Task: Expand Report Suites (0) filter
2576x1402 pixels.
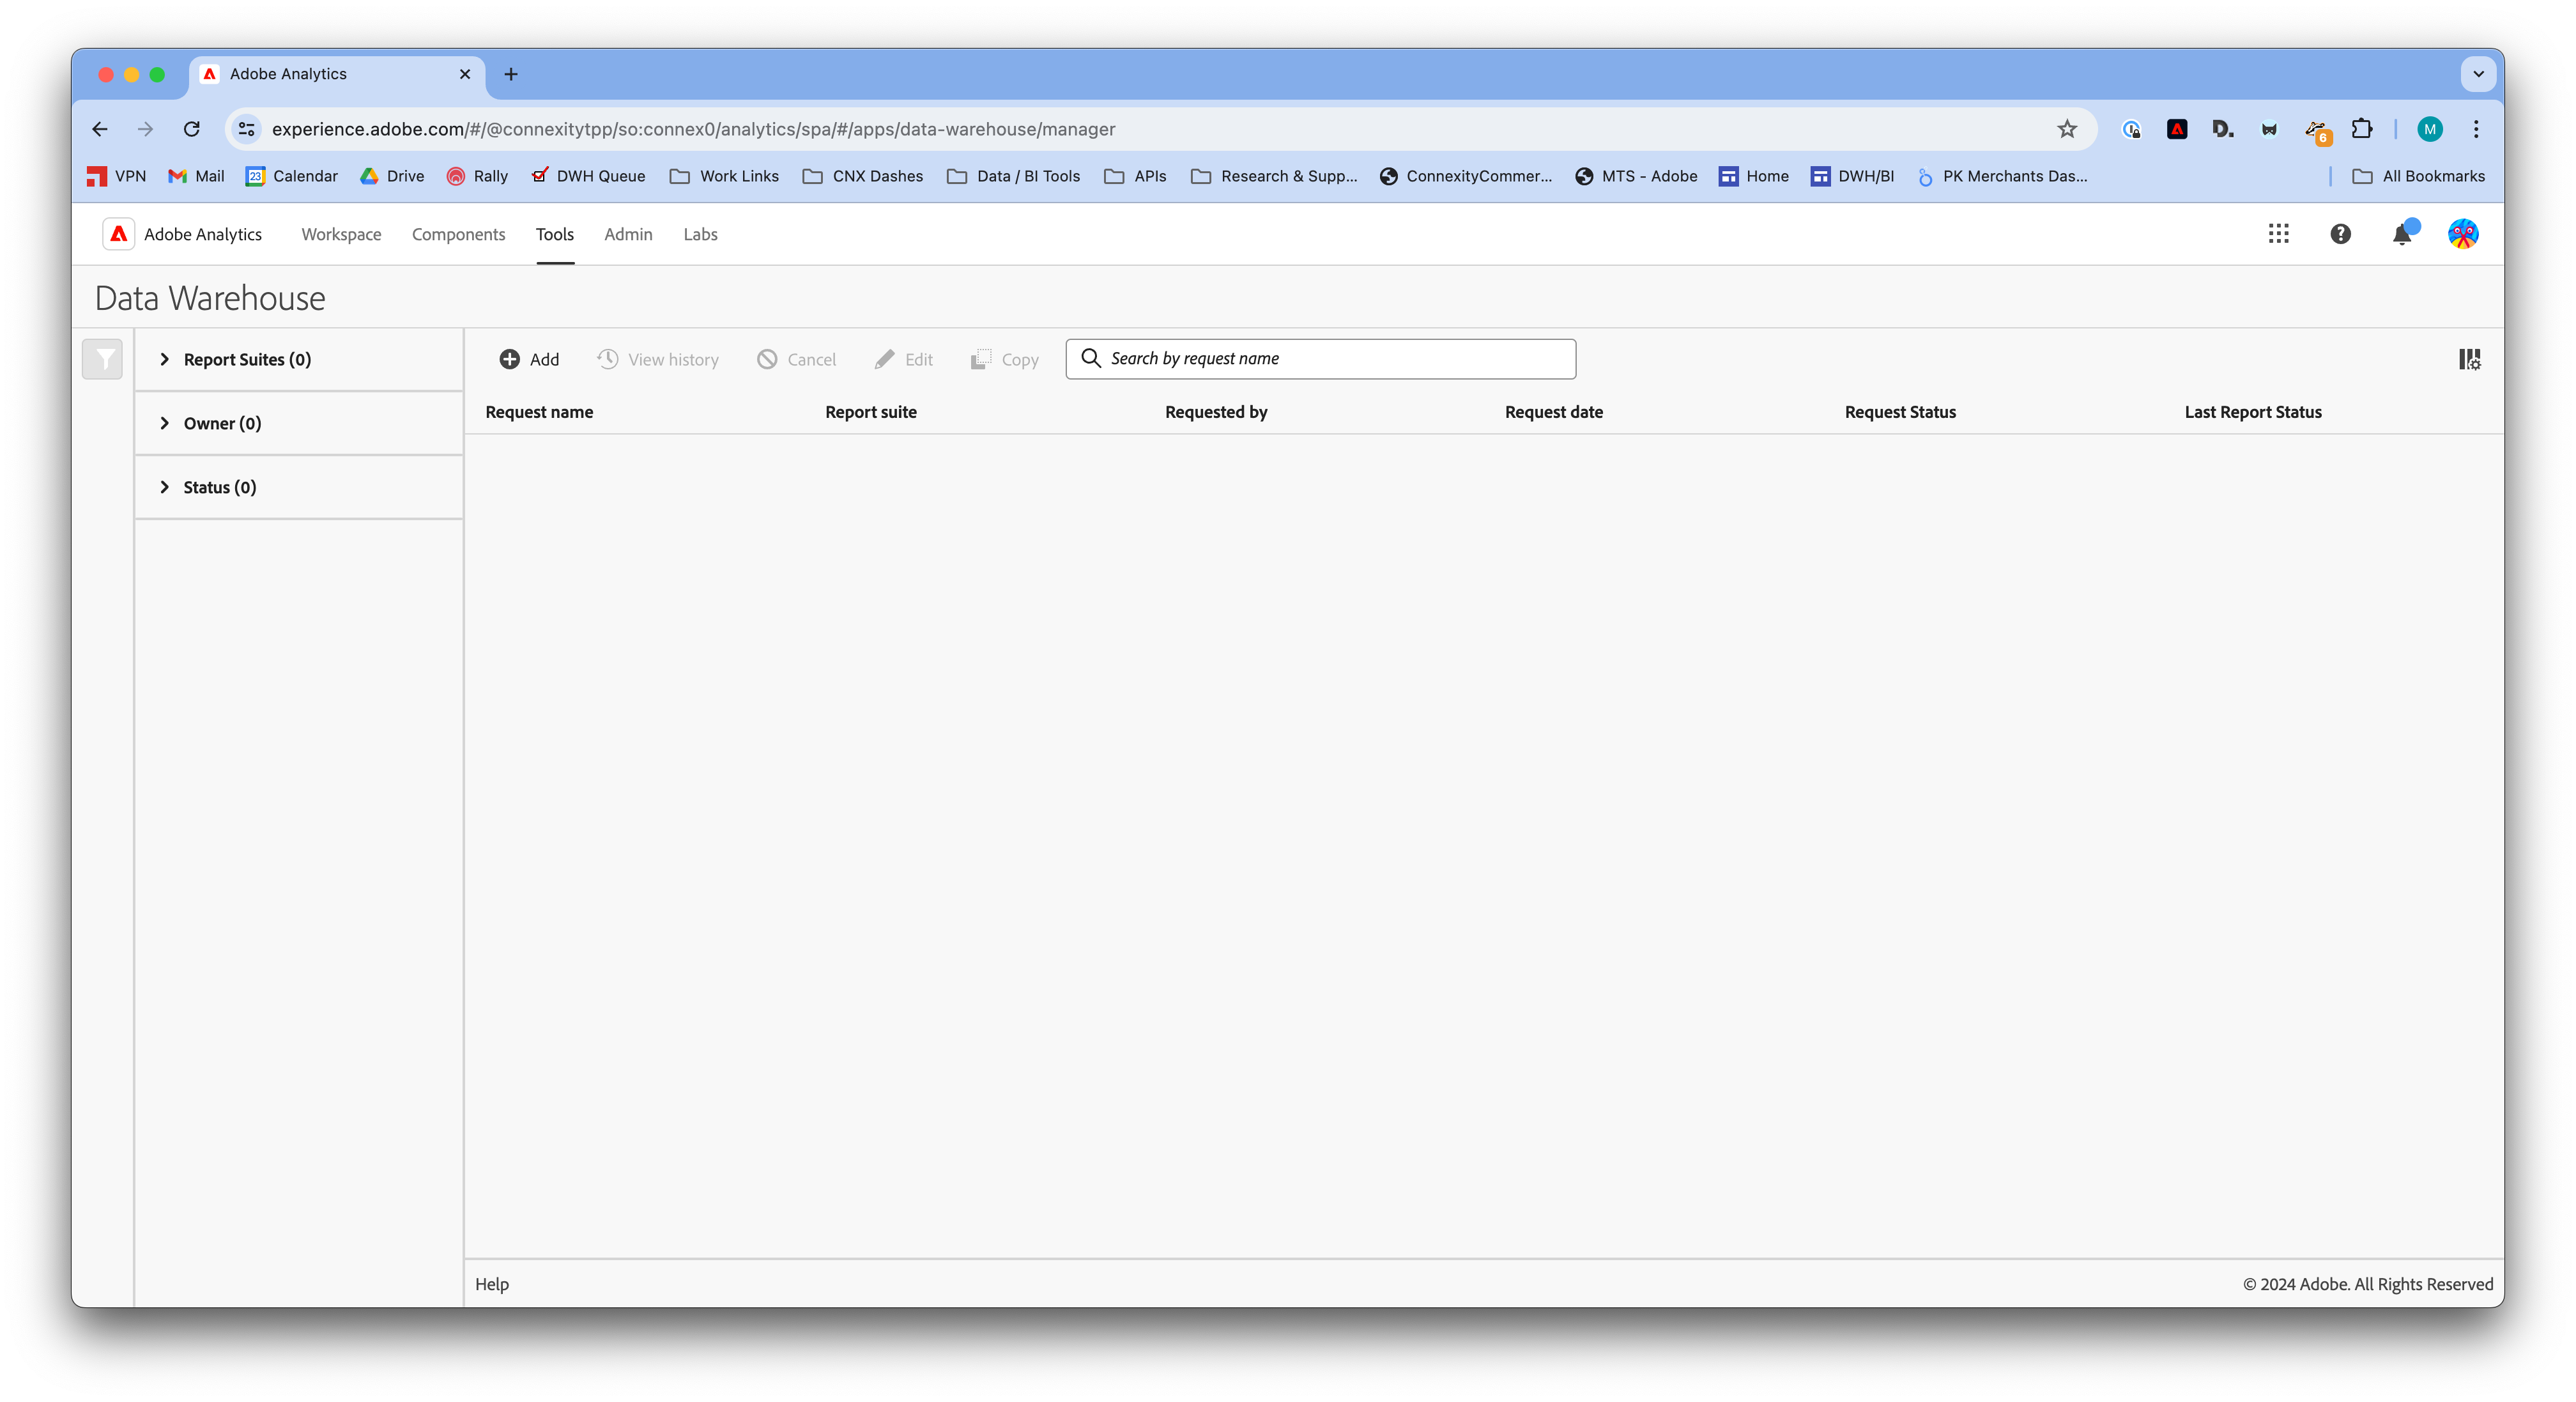Action: (298, 359)
